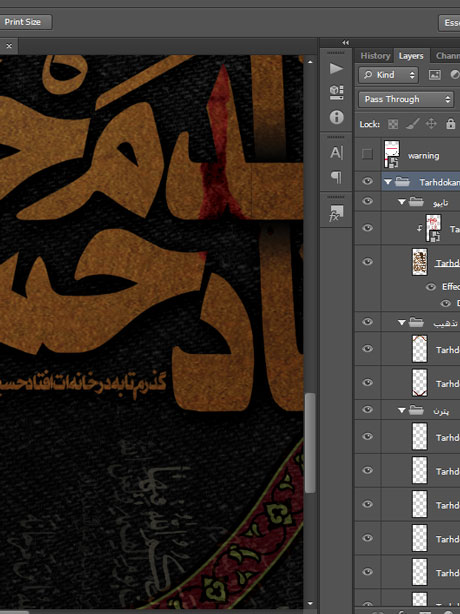Hide the تایپو group
This screenshot has height=614, width=460.
(367, 201)
